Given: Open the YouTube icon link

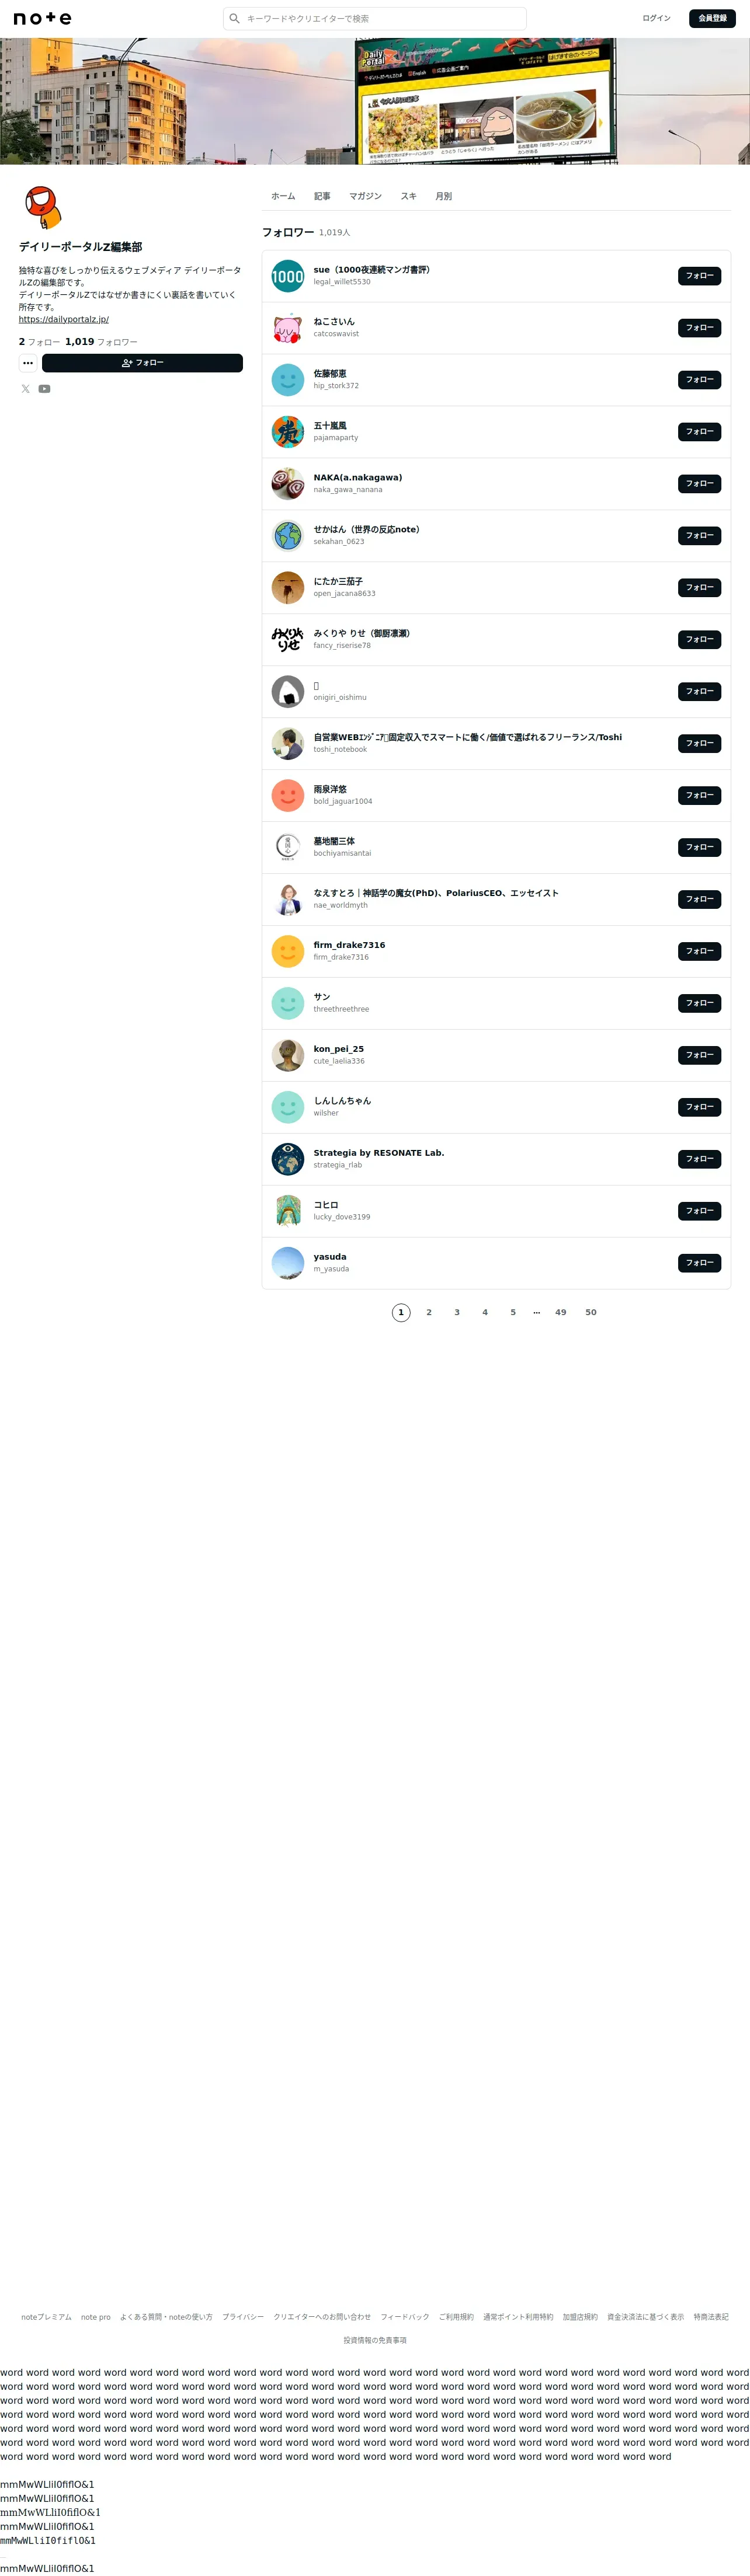Looking at the screenshot, I should 45,389.
